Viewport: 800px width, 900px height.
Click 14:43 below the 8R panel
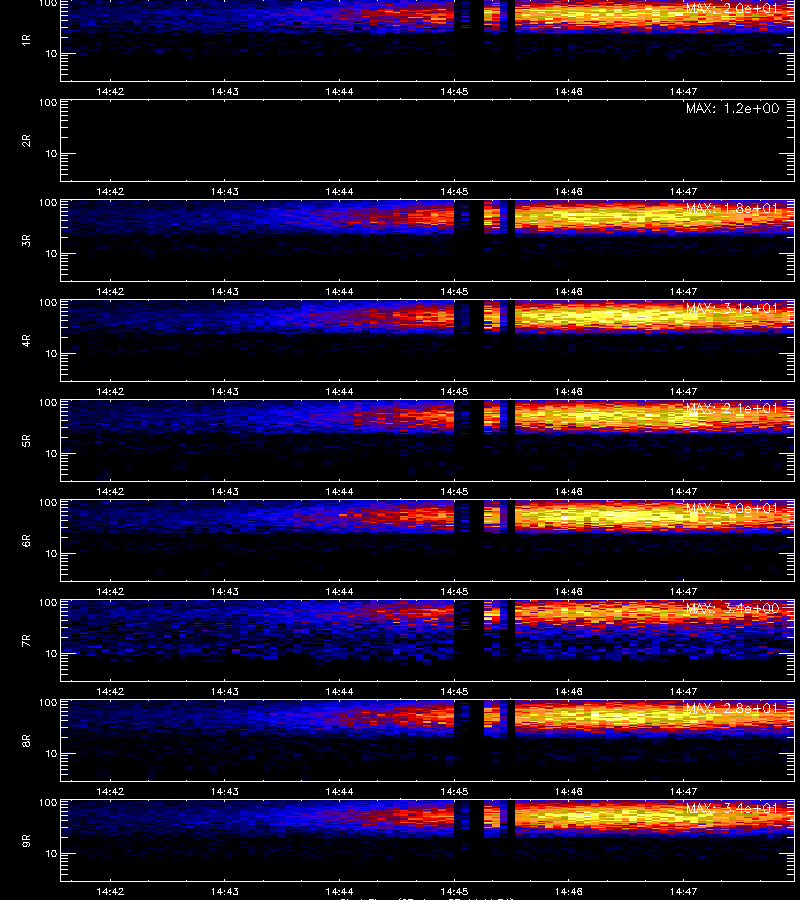coord(224,791)
